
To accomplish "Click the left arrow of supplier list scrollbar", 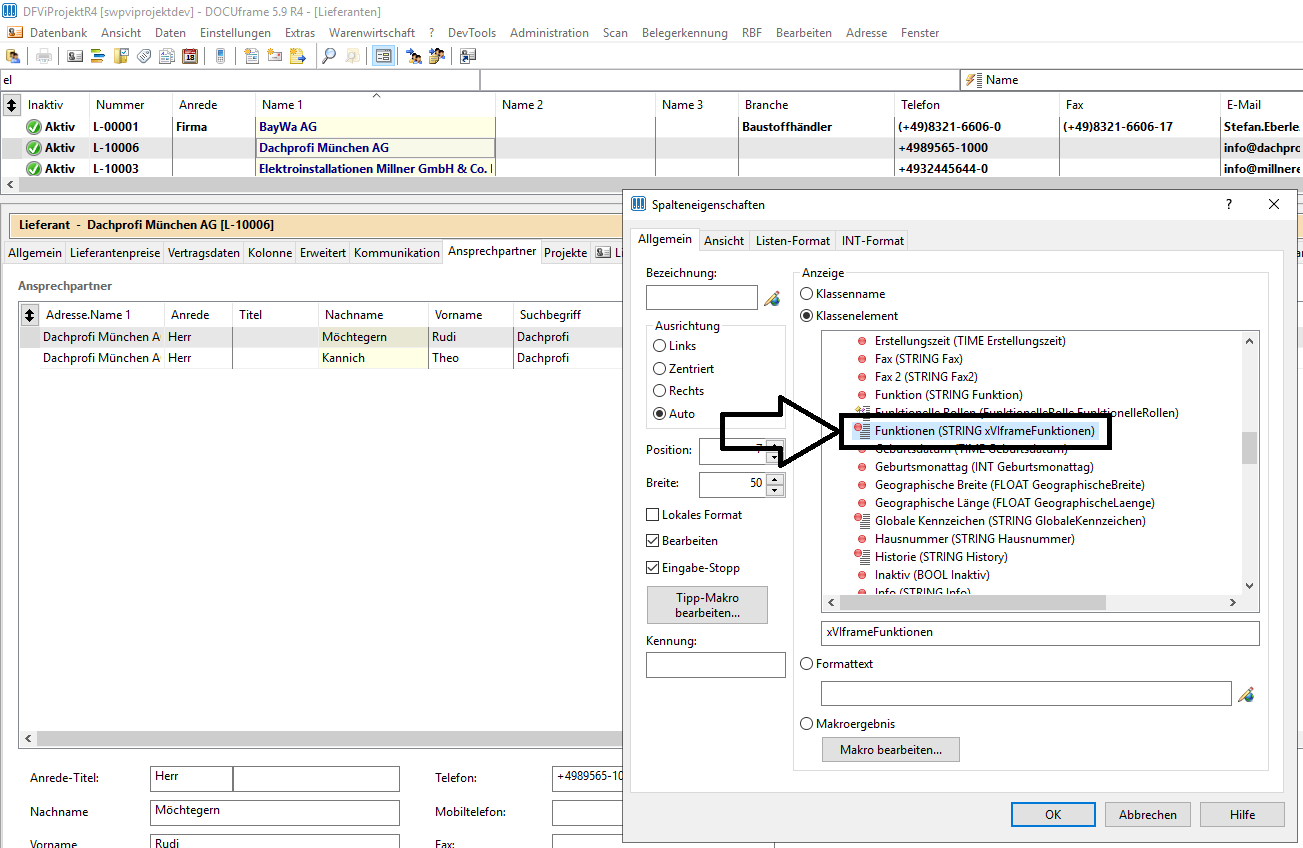I will click(x=10, y=185).
